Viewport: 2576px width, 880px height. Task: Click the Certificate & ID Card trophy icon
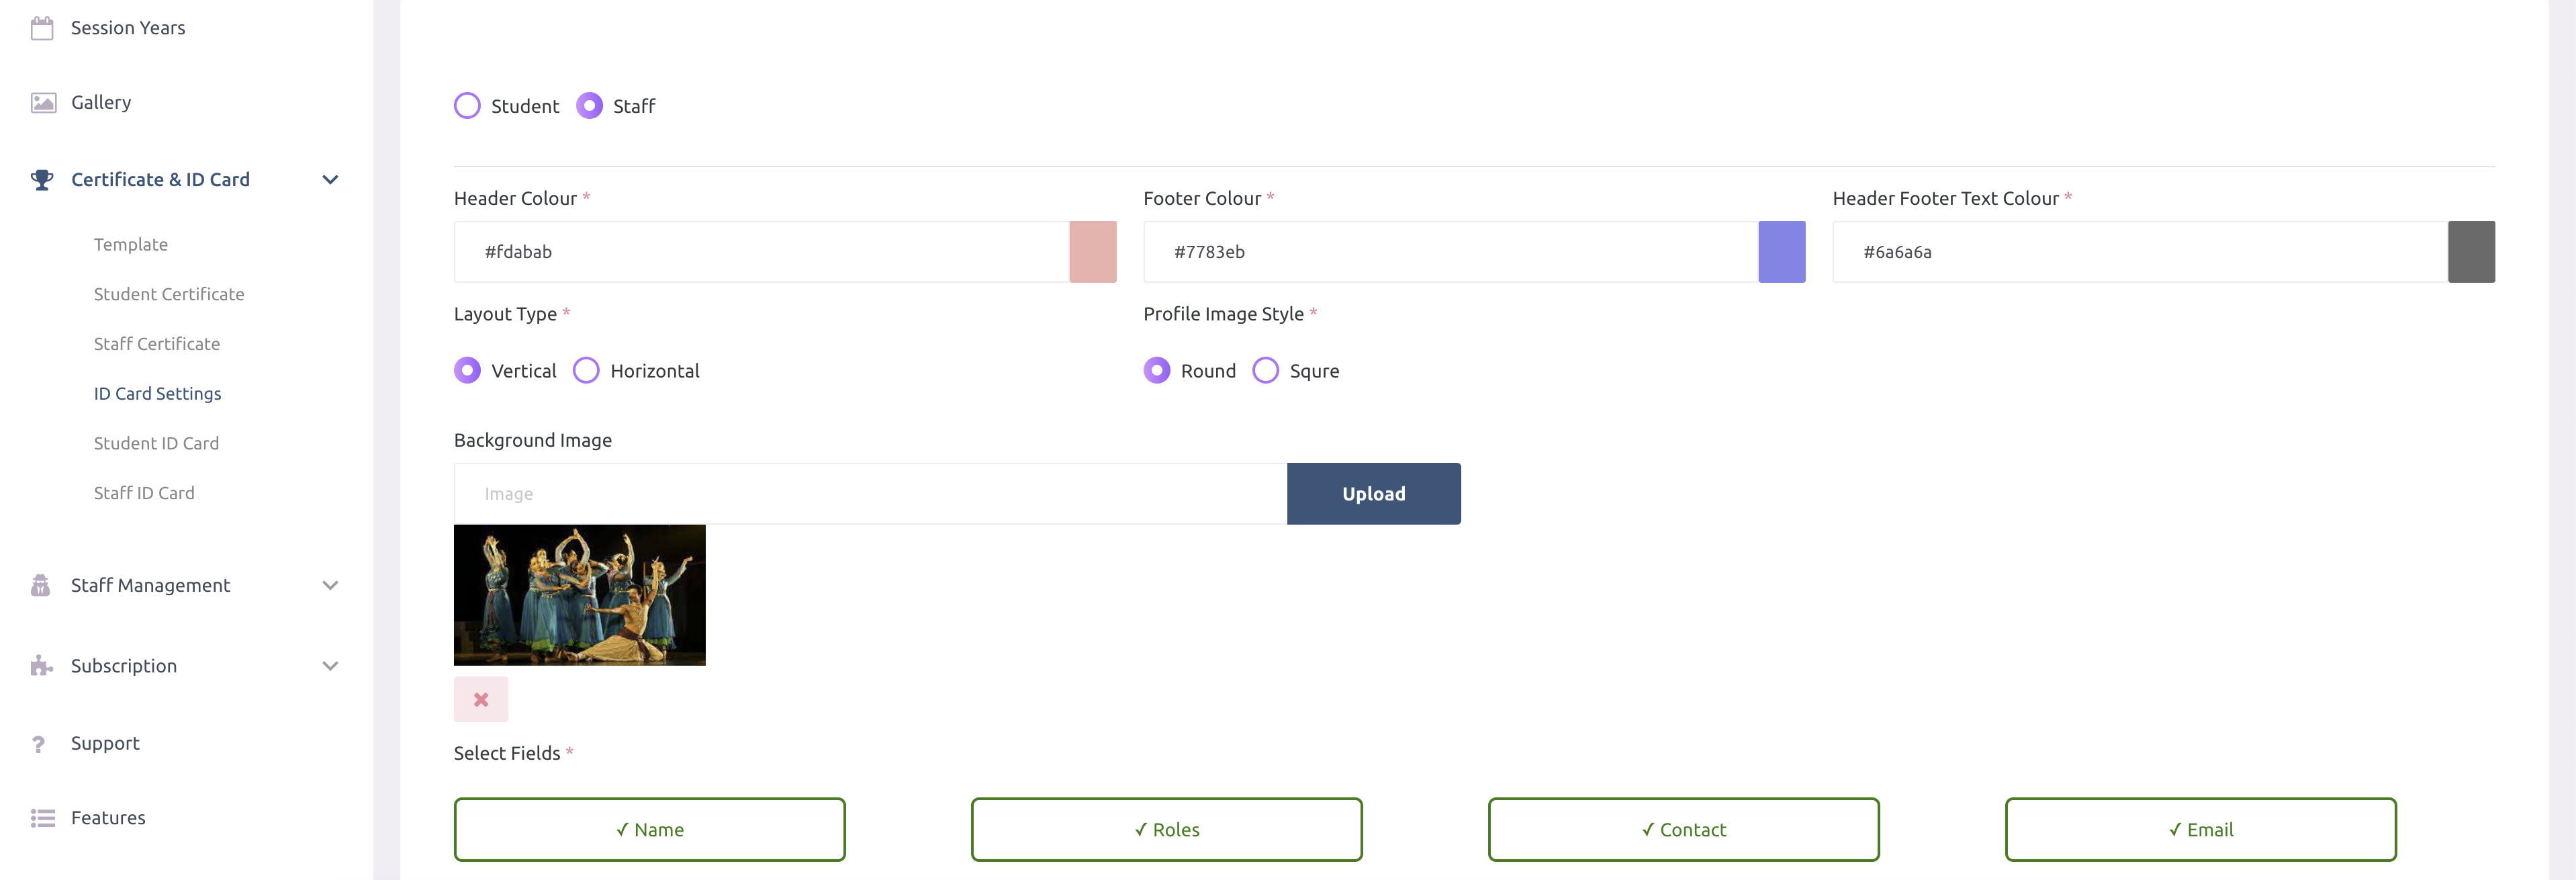coord(42,179)
